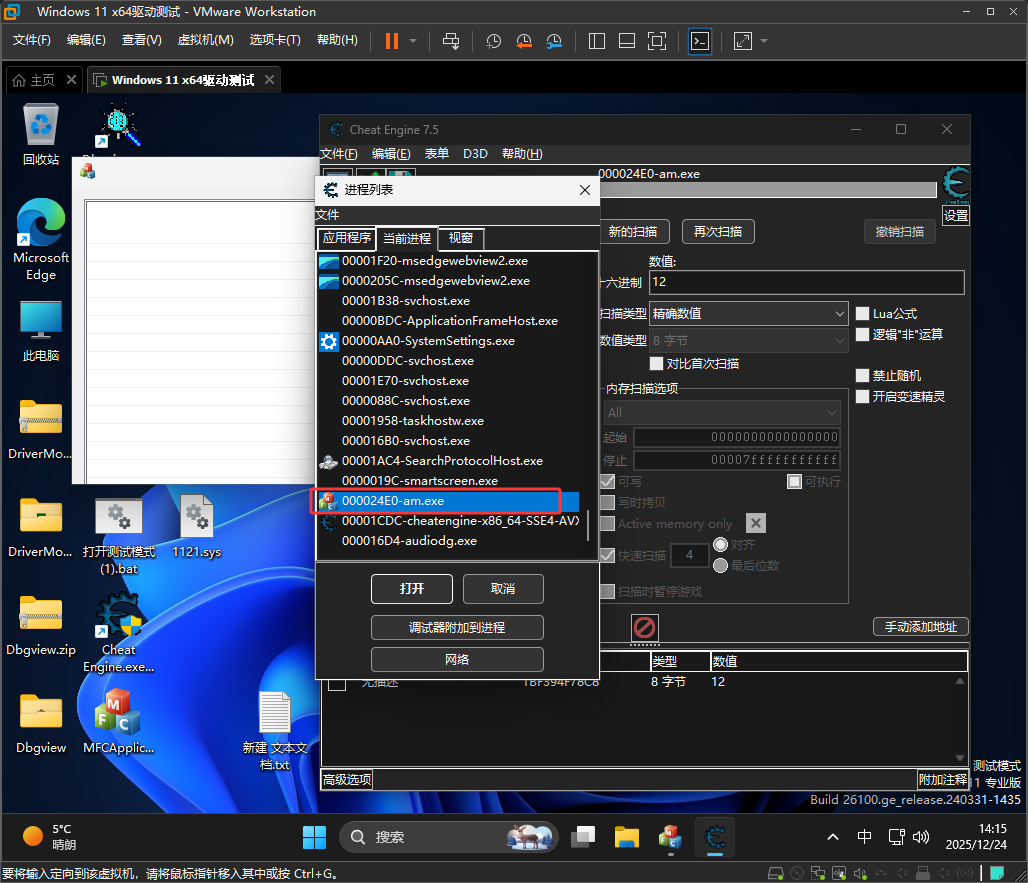The image size is (1028, 883).
Task: Click the 网络 button
Action: [x=457, y=659]
